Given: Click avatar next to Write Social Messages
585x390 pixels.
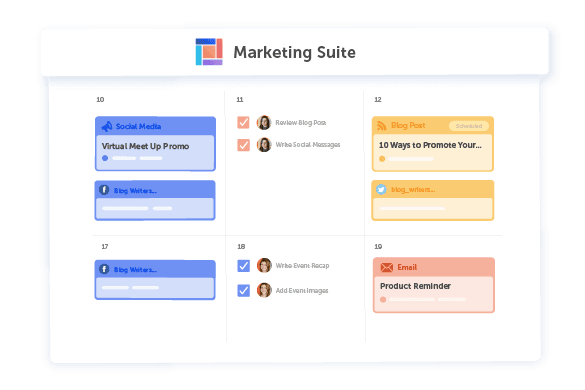Looking at the screenshot, I should [x=264, y=145].
